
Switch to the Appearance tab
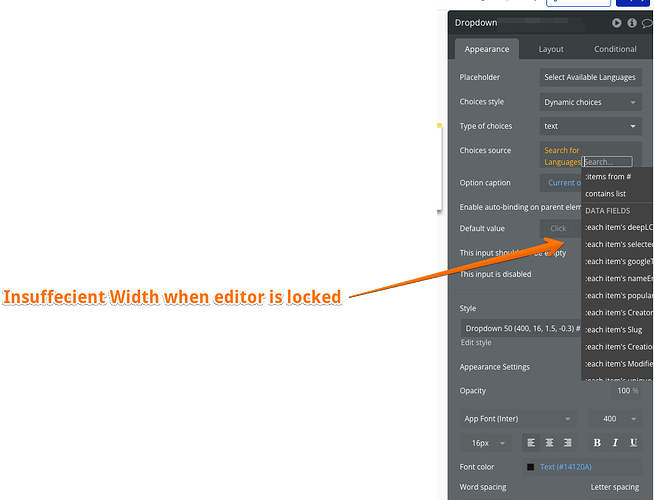tap(487, 49)
